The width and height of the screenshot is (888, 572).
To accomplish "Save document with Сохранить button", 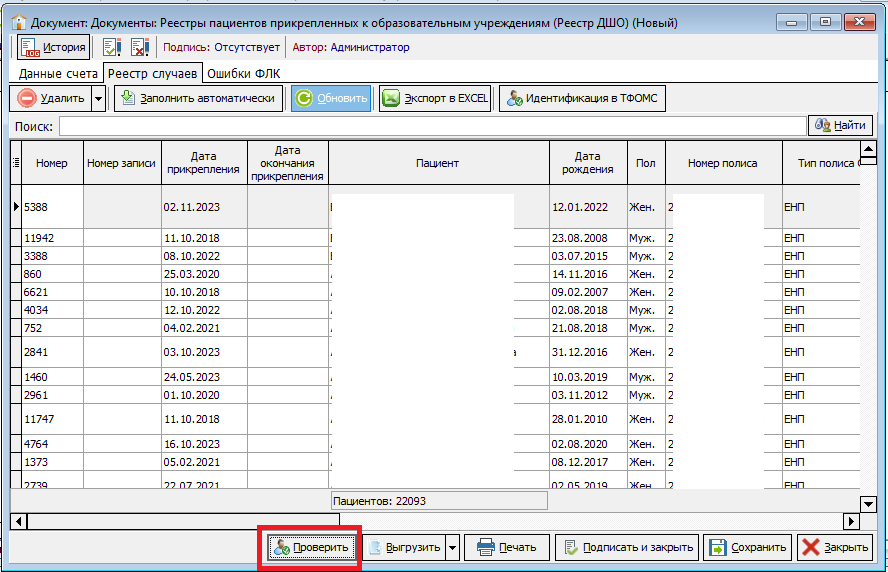I will click(748, 548).
